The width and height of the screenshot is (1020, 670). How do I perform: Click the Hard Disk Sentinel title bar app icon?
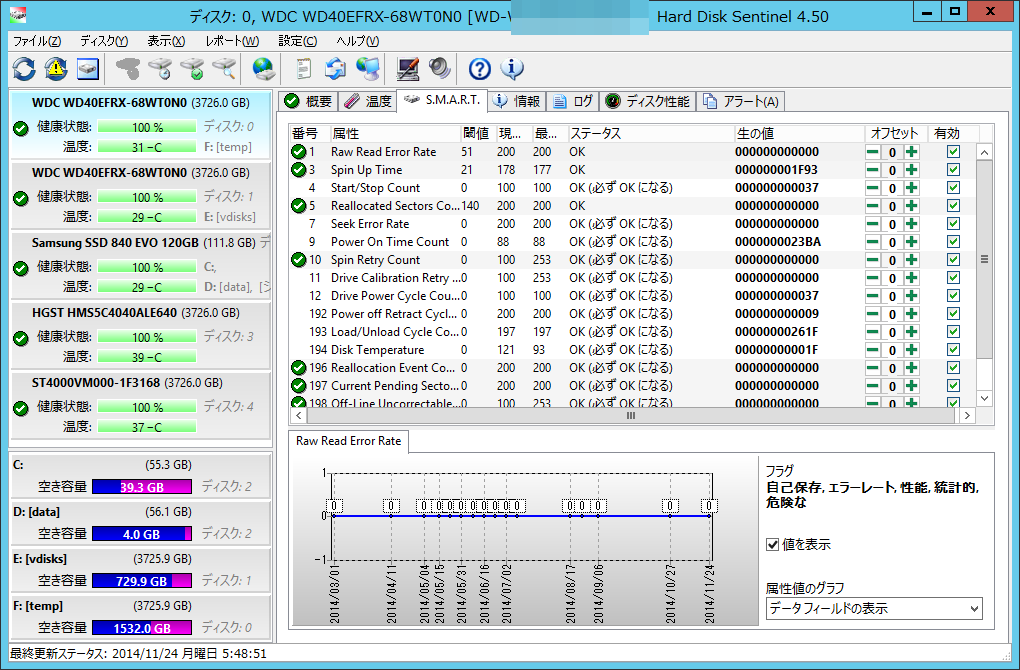click(18, 14)
